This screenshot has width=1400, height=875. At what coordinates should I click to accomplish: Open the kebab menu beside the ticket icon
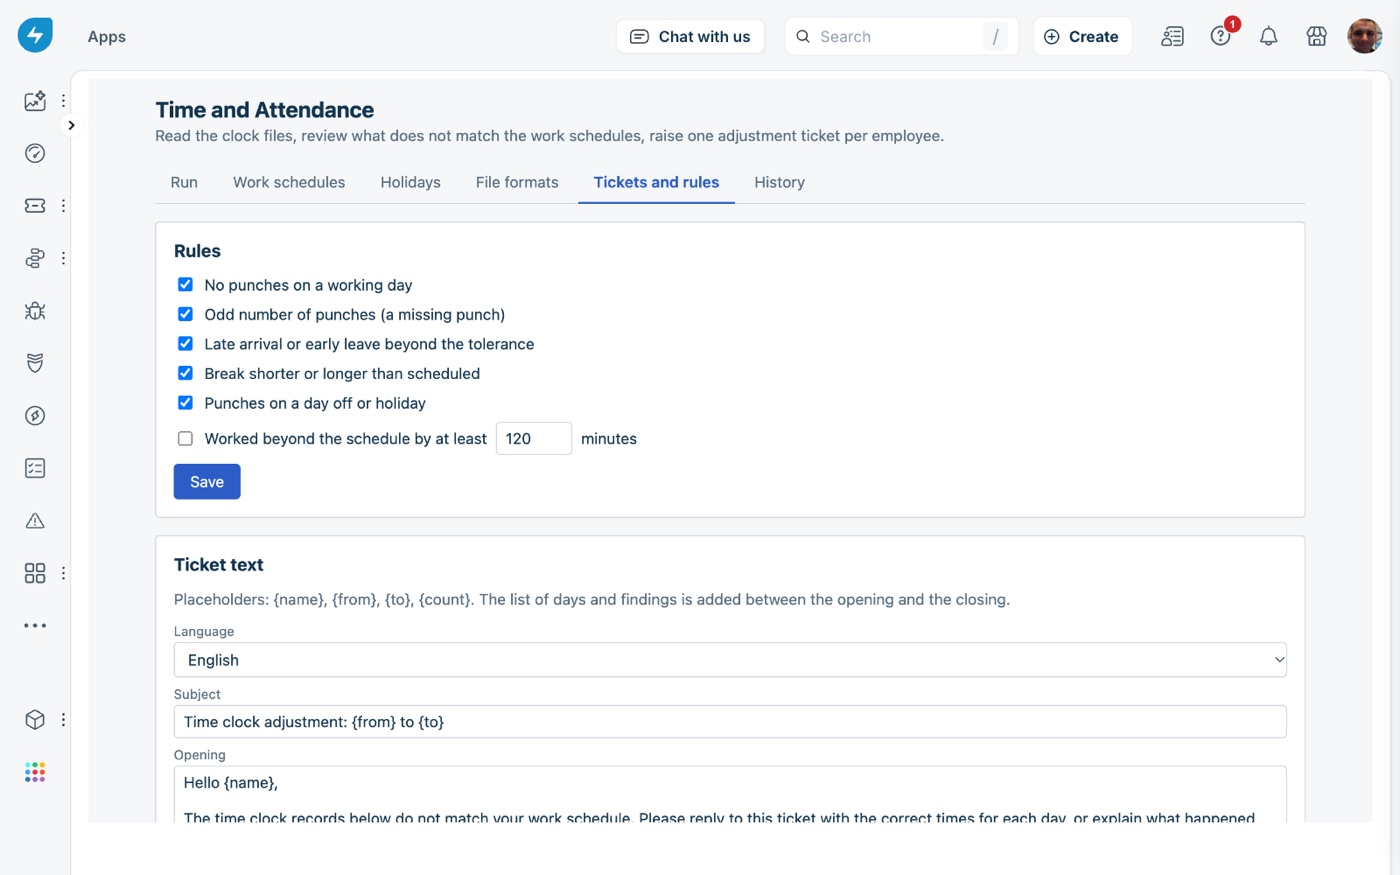[x=63, y=206]
